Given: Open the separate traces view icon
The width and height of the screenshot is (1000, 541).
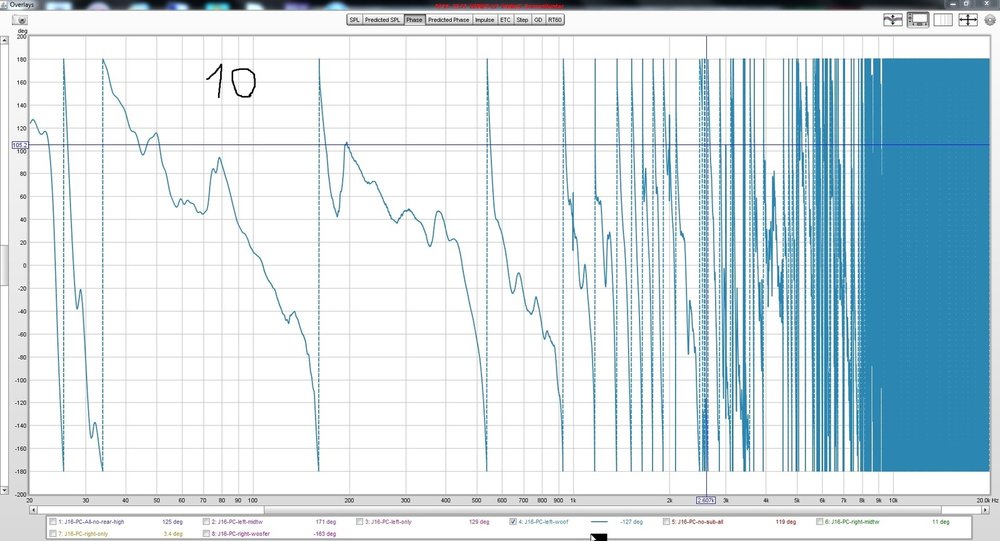Looking at the screenshot, I should (x=893, y=20).
